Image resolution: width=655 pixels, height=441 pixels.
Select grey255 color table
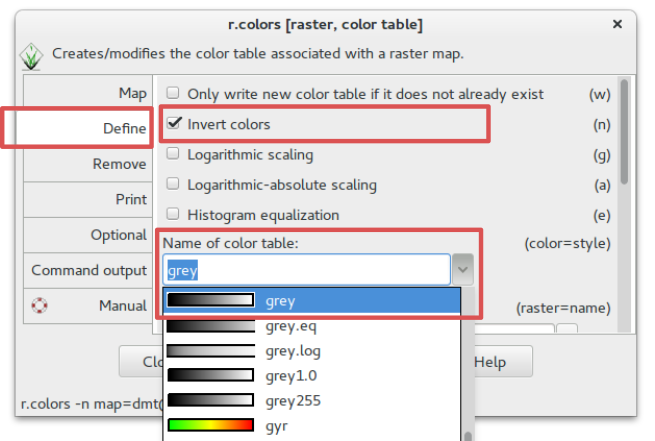[312, 401]
